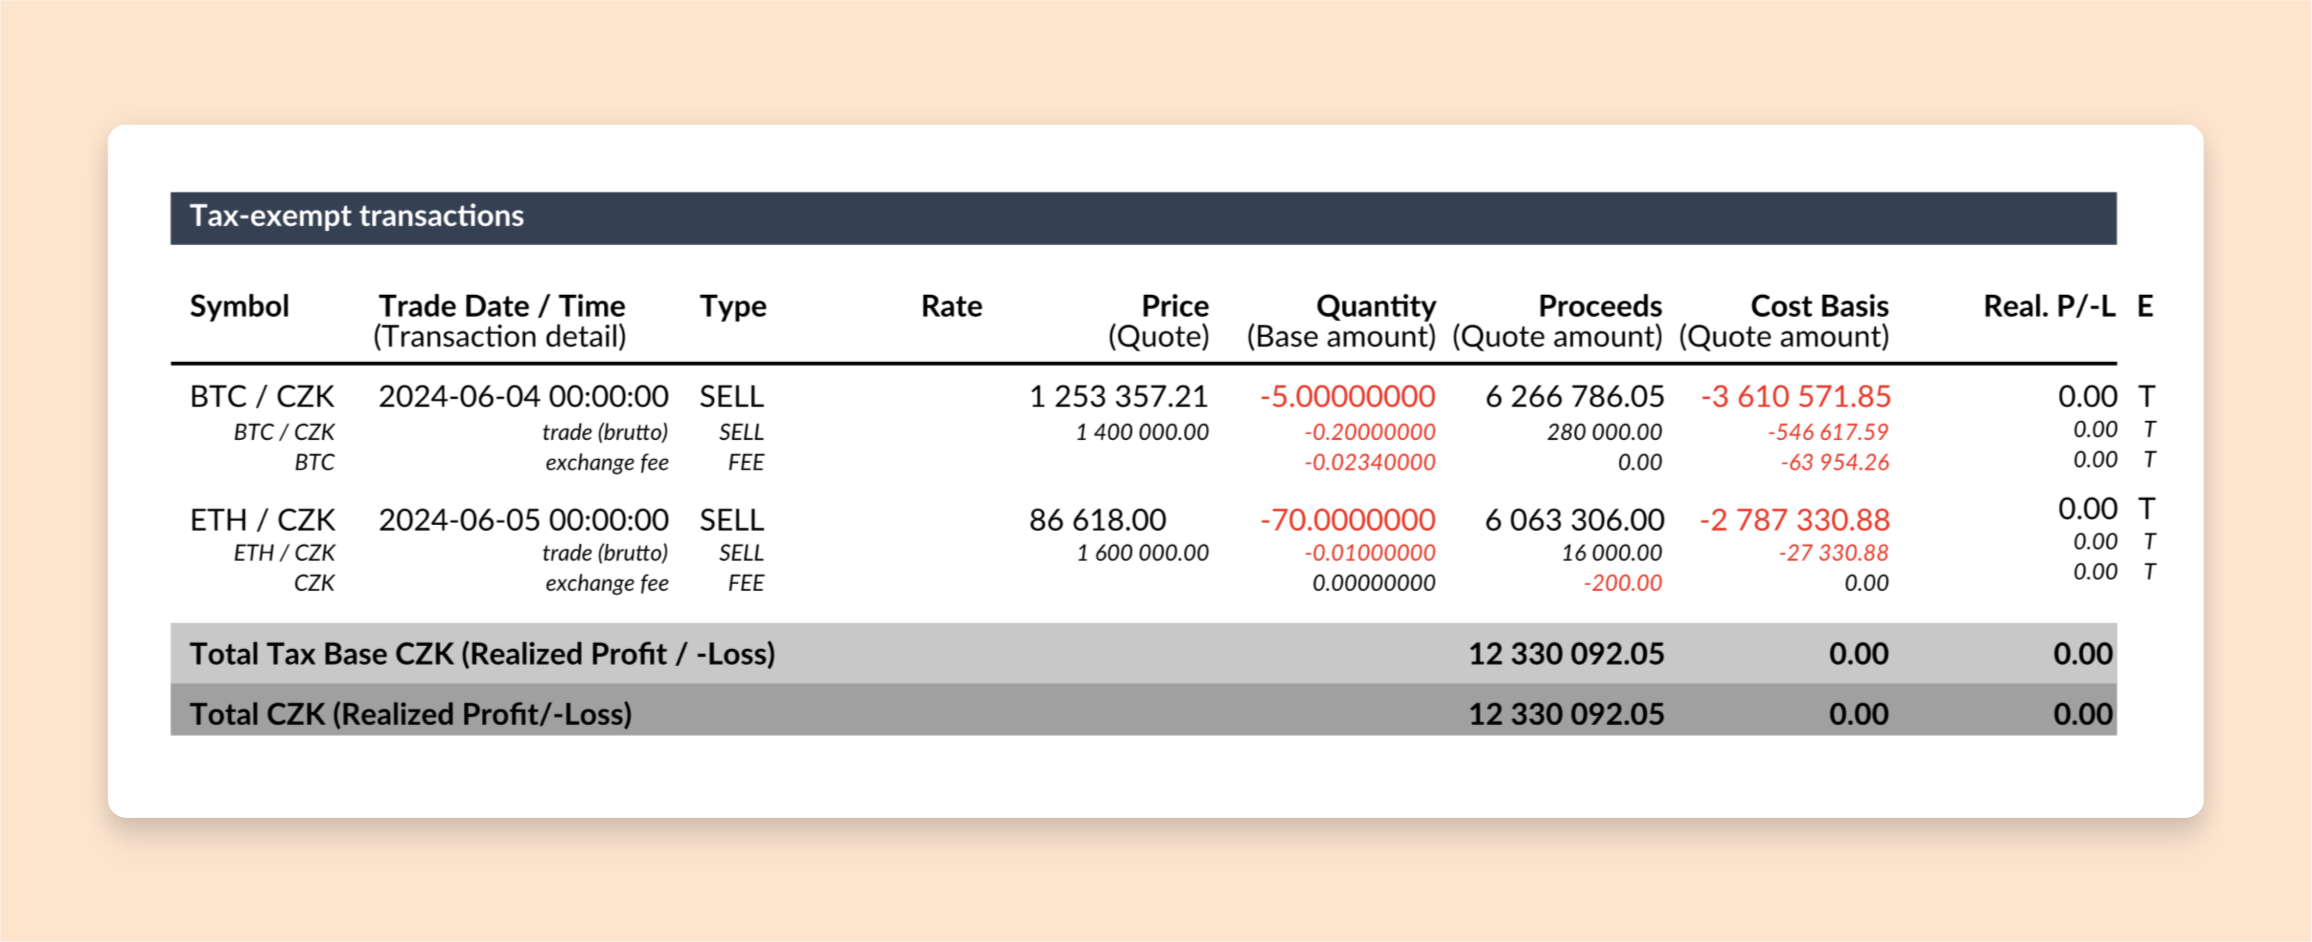
Task: Select the Trade Date / Time column header
Action: pos(501,321)
